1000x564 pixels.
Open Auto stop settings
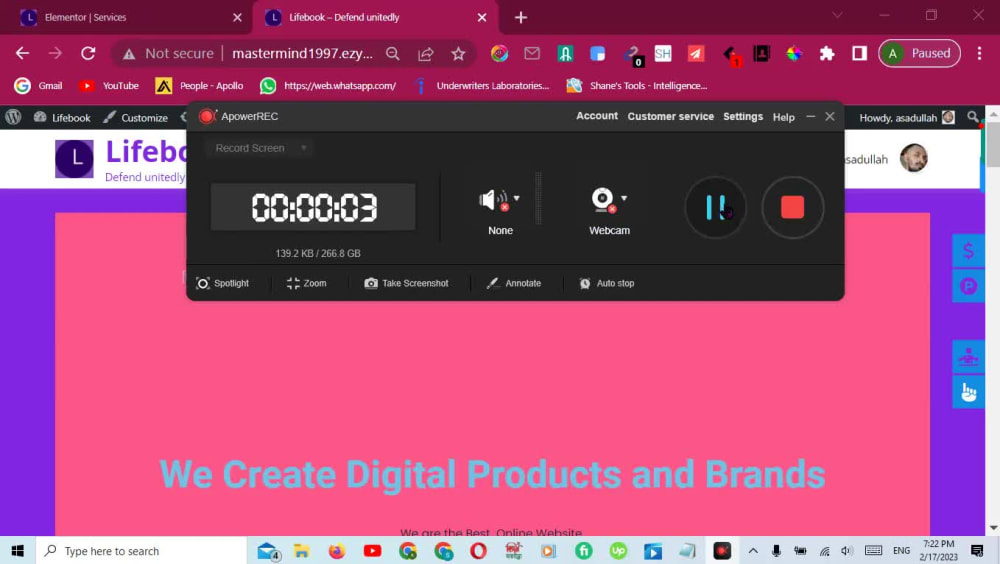[x=607, y=283]
